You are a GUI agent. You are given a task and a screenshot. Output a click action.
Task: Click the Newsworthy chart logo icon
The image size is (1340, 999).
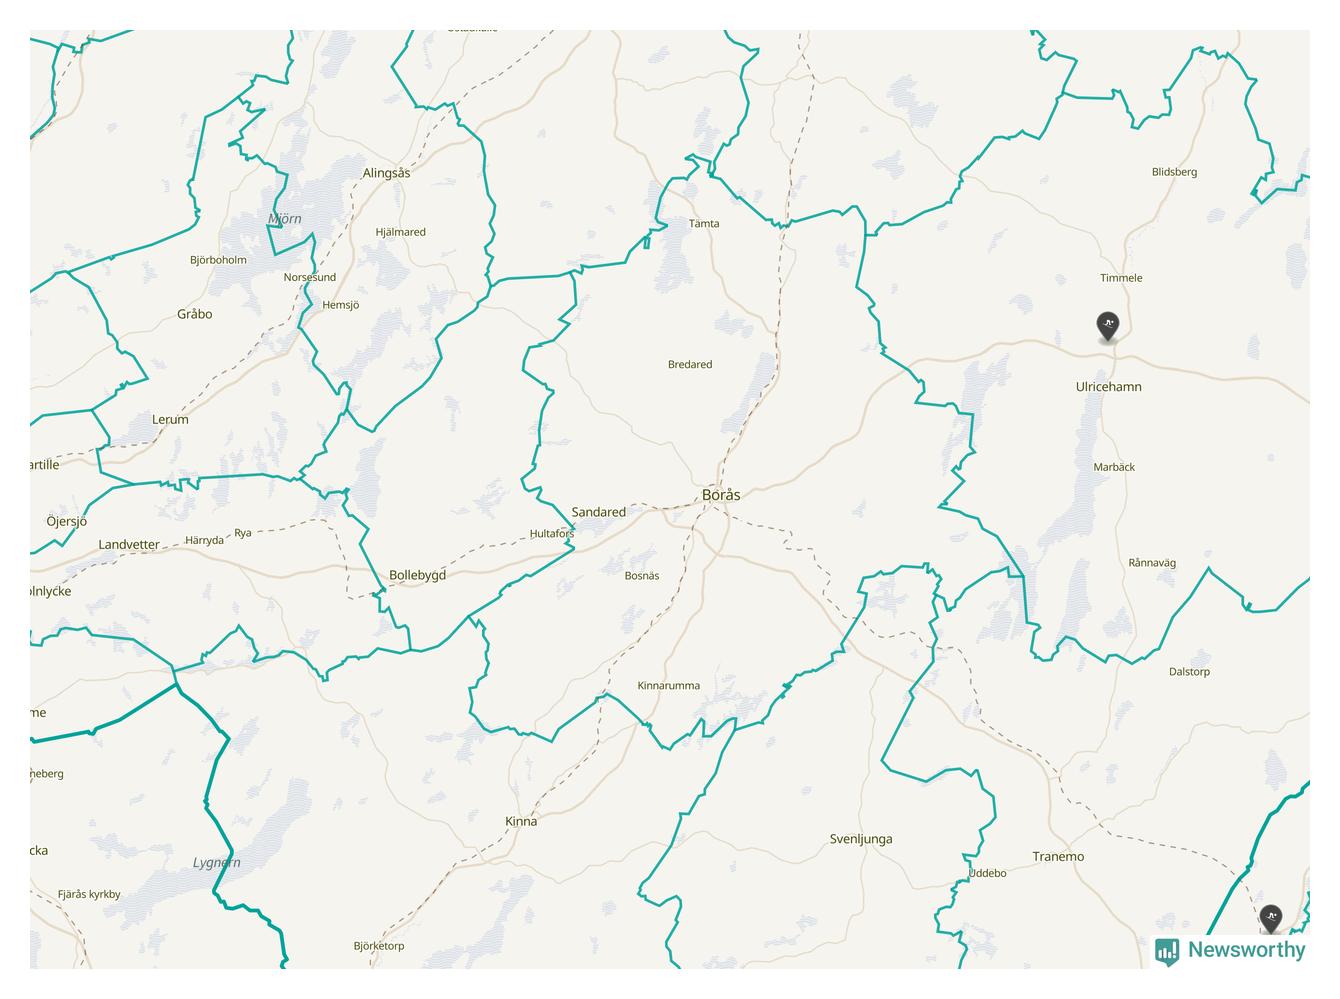click(x=1166, y=951)
